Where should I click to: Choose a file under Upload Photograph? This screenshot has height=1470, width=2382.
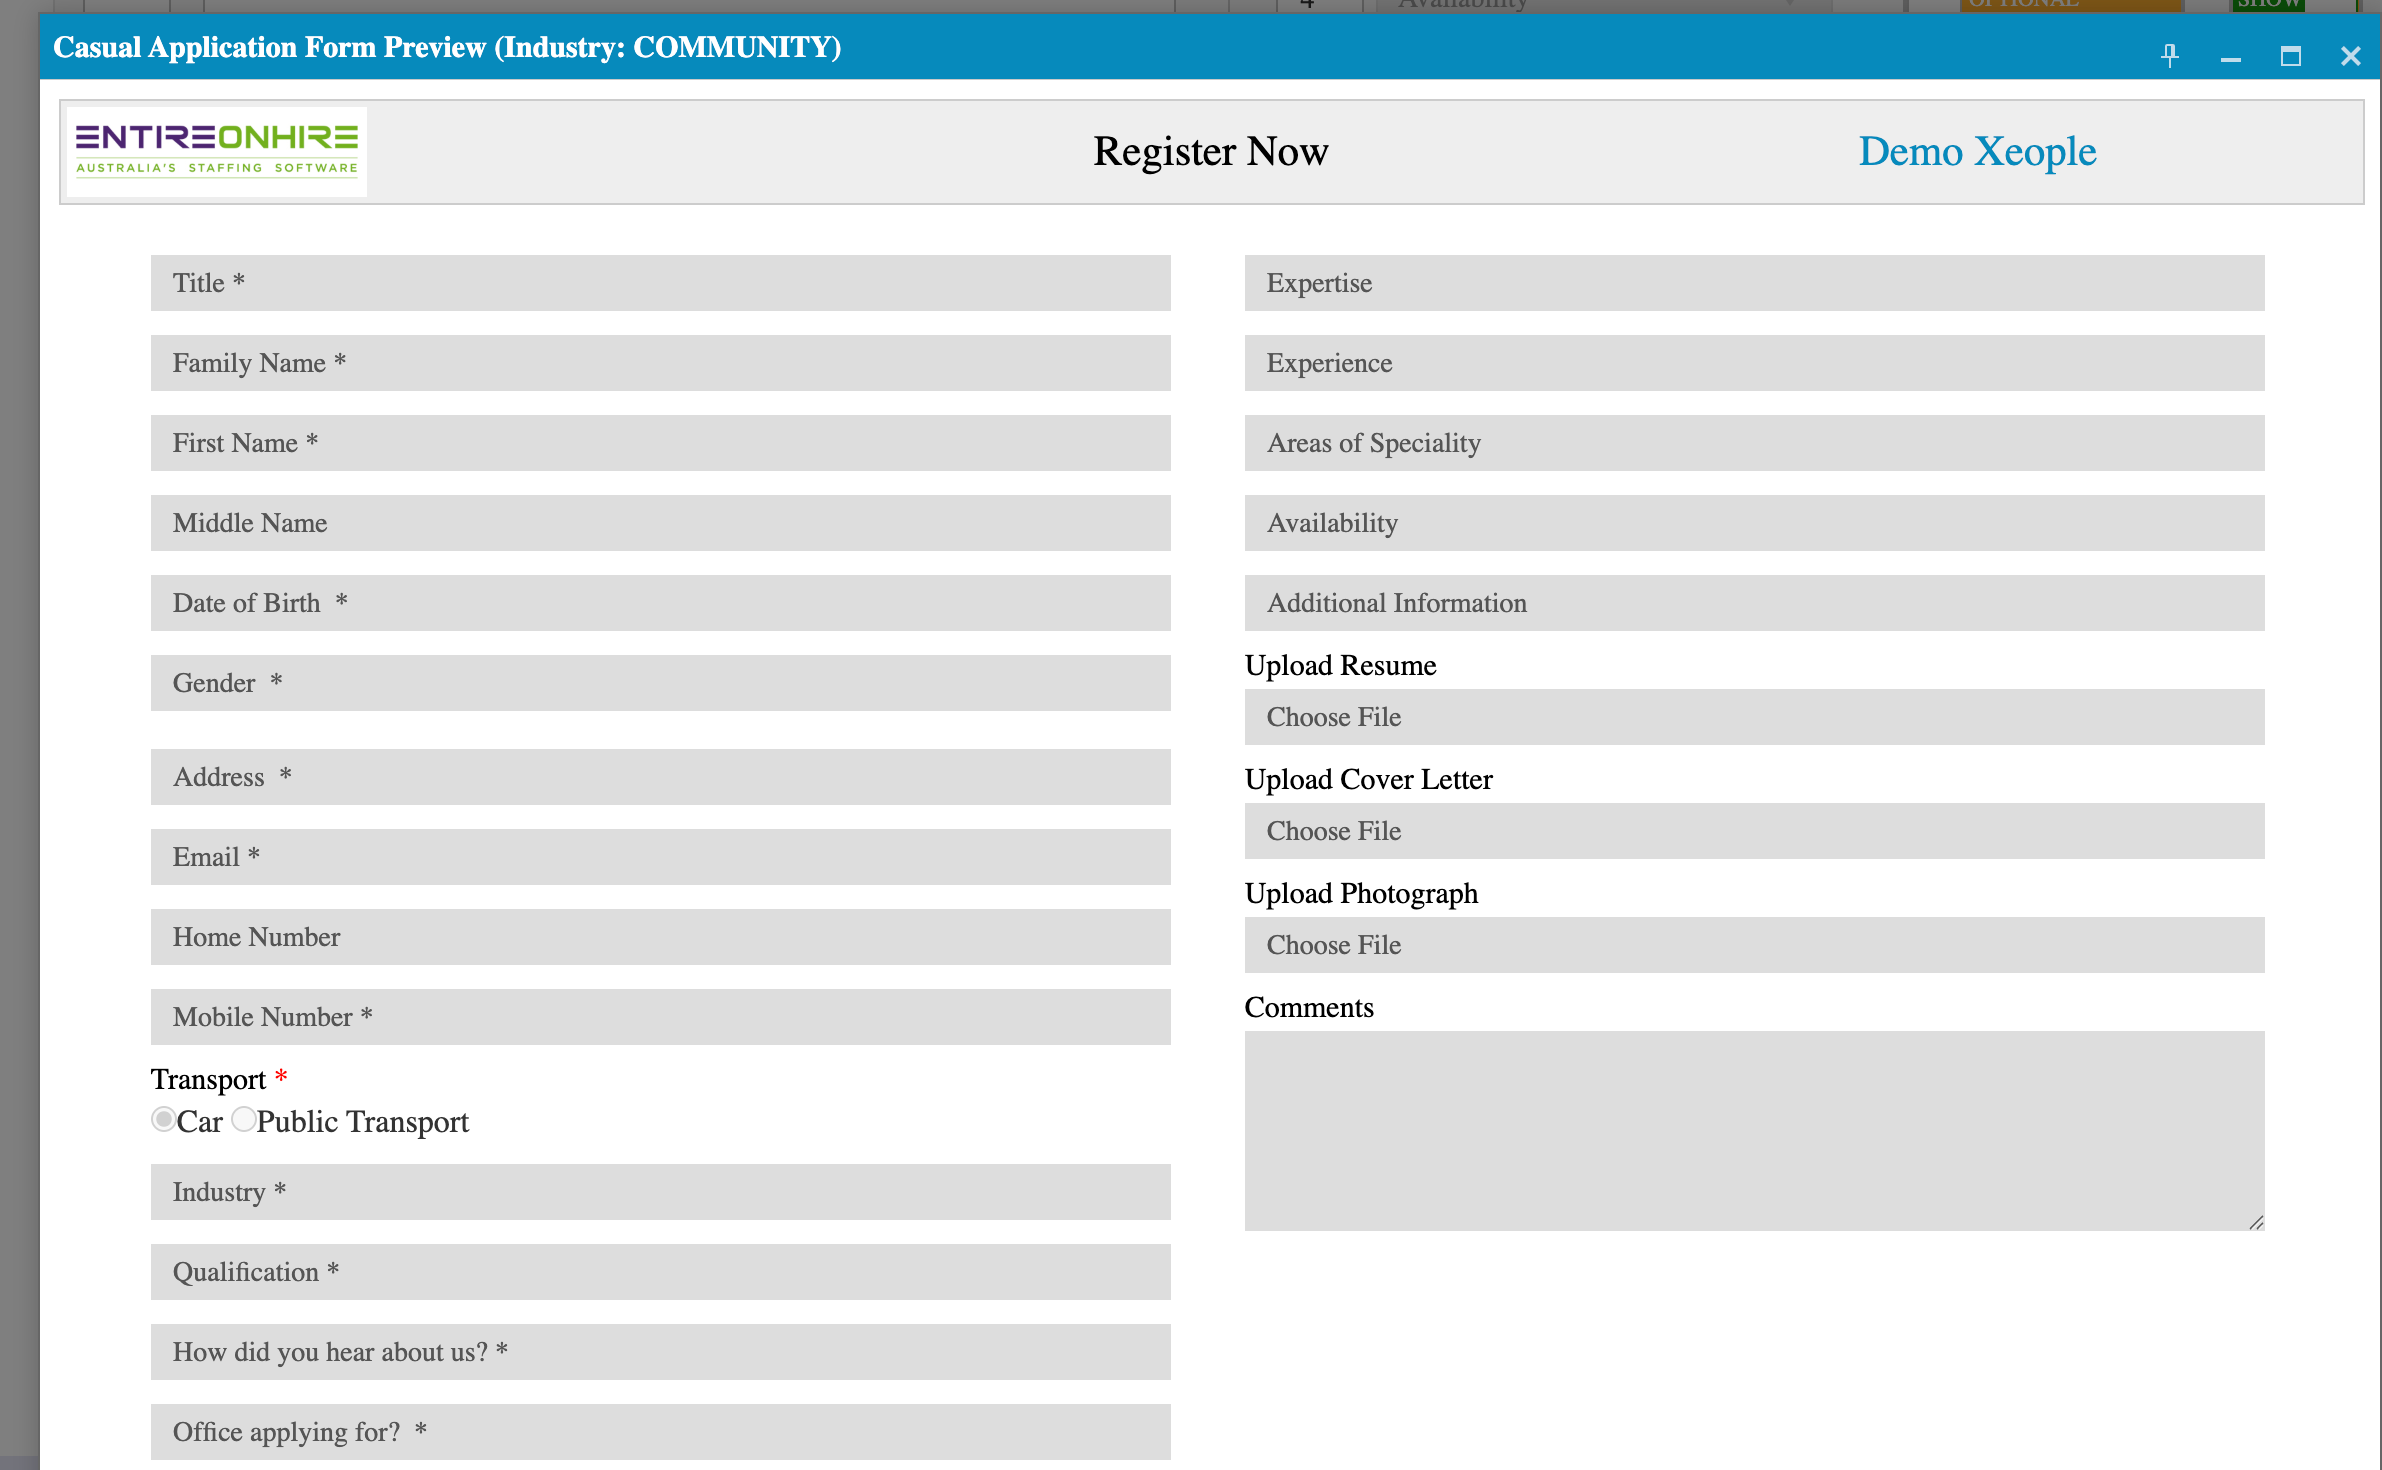[x=1754, y=945]
